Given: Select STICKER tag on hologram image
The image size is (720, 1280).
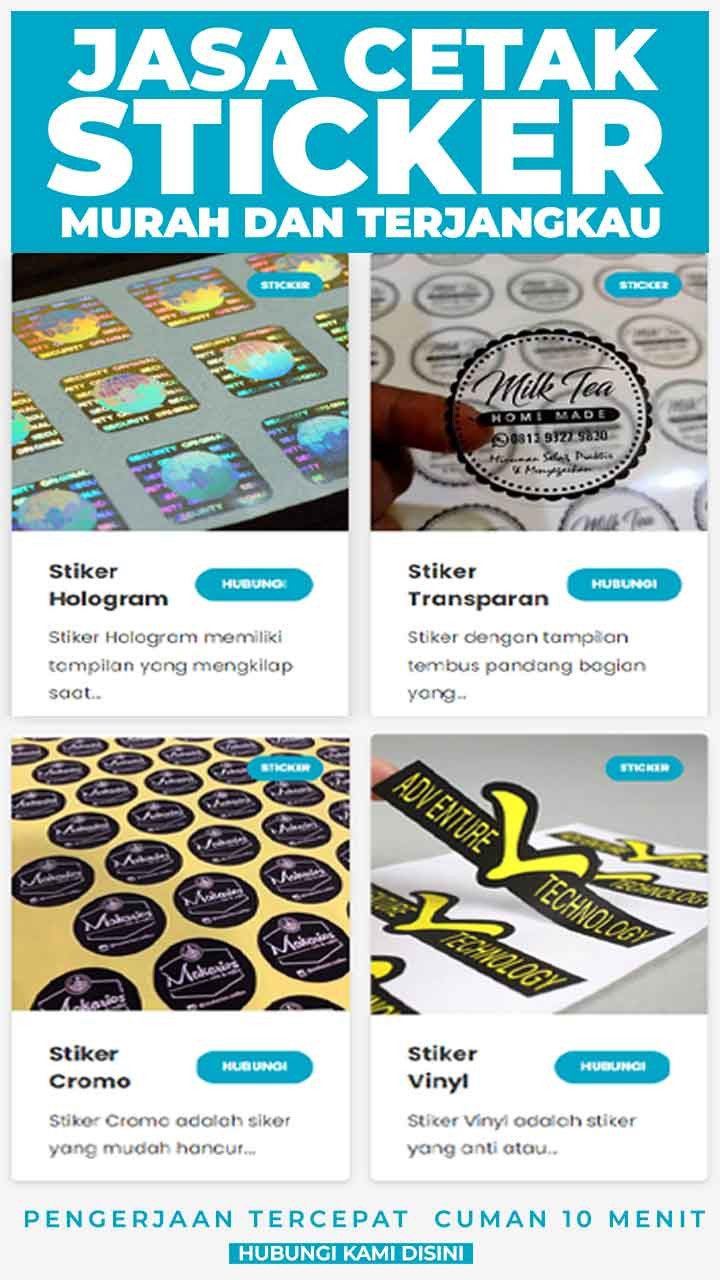Looking at the screenshot, I should [x=285, y=285].
